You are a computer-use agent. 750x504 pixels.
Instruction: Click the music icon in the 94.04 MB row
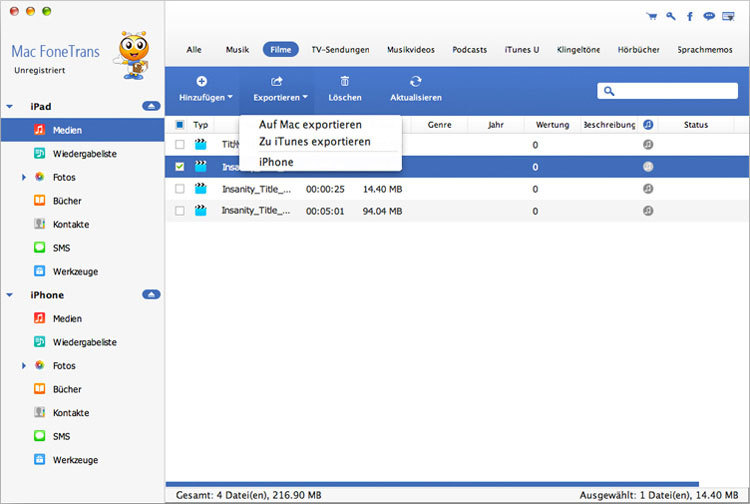click(x=648, y=210)
